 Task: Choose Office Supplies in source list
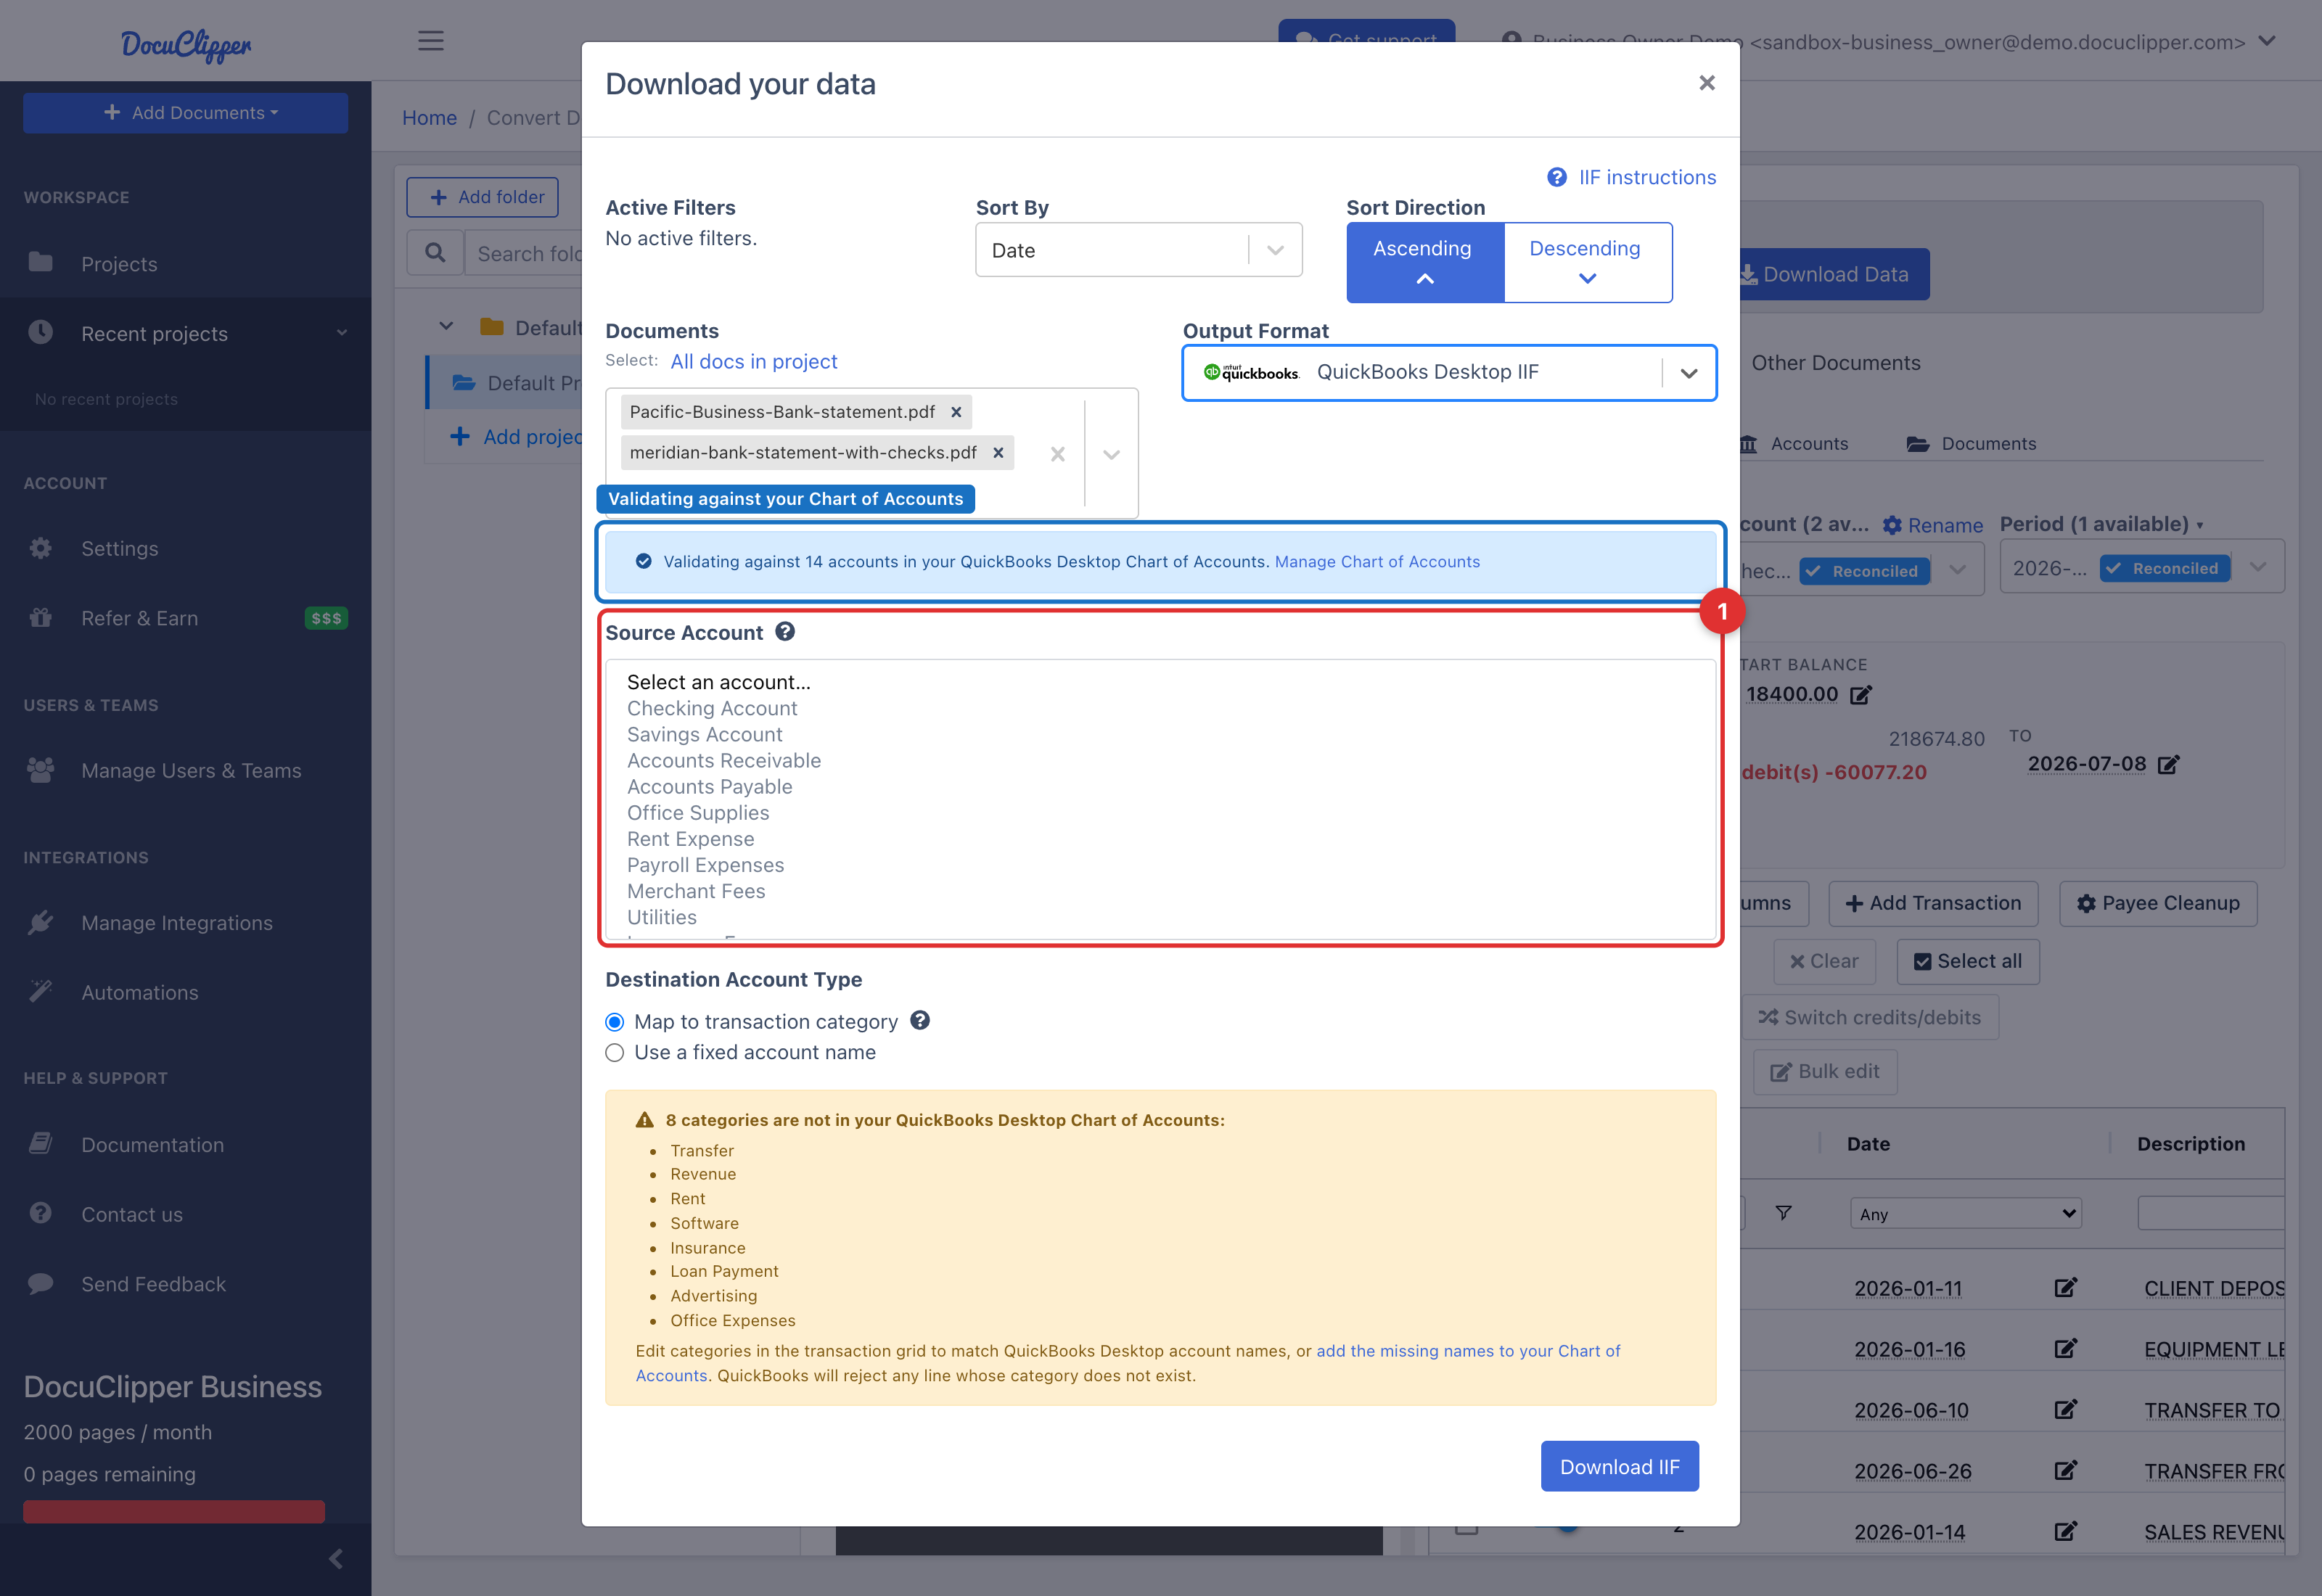coord(697,812)
